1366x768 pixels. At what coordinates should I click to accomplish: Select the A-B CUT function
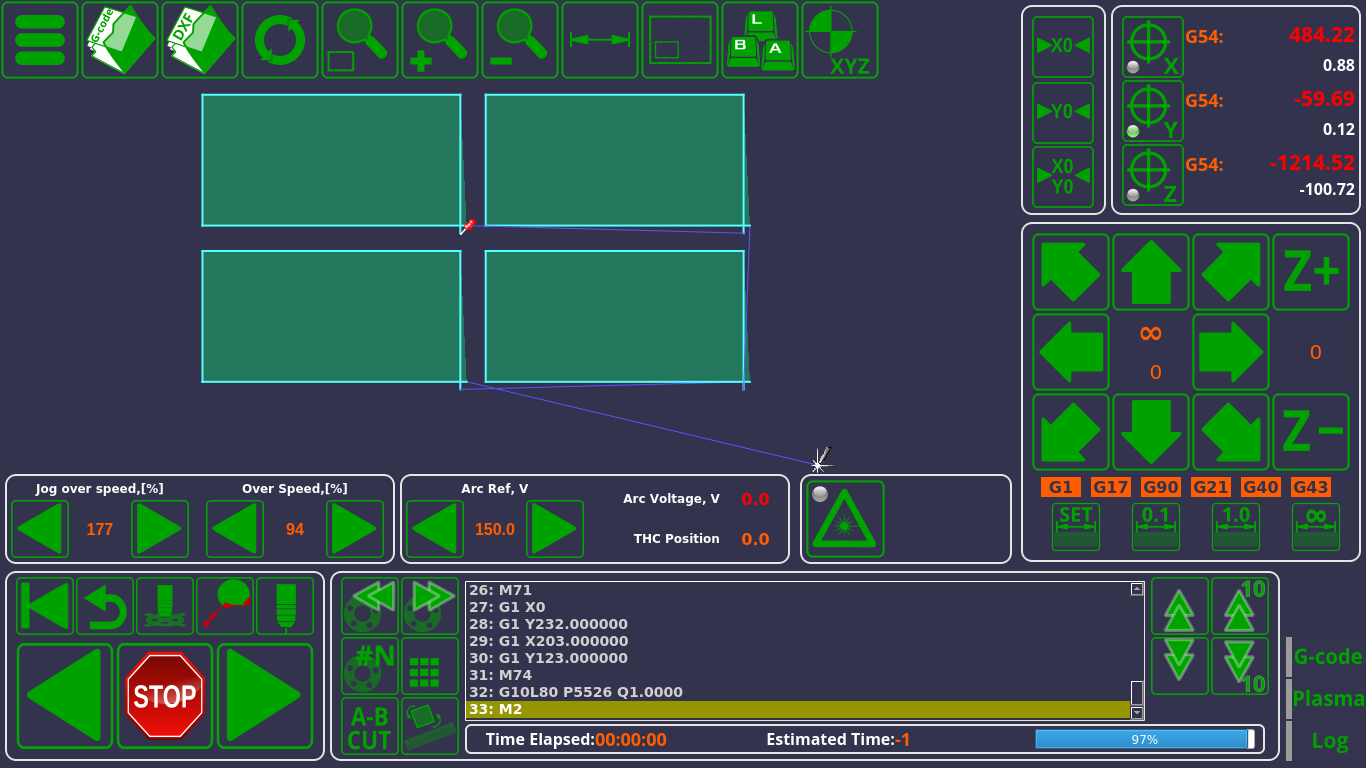[x=369, y=725]
